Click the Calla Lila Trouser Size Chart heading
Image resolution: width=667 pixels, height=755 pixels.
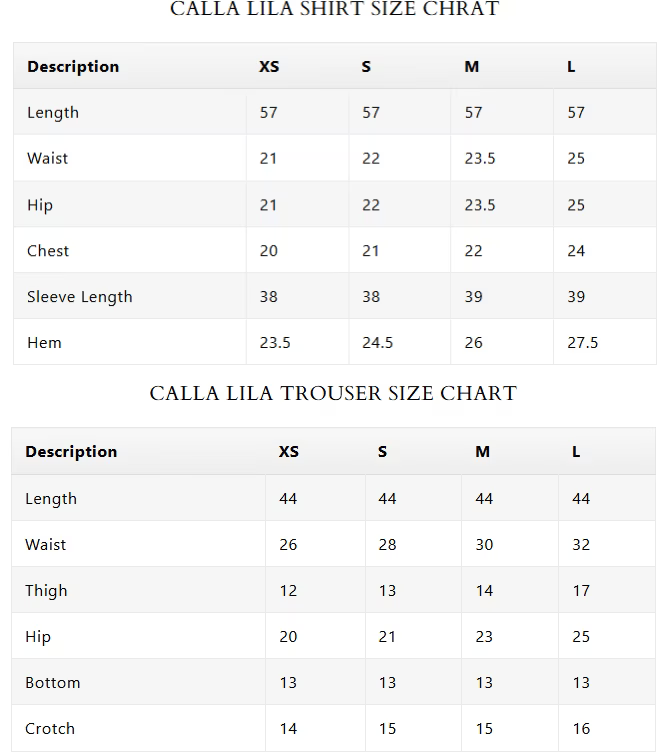333,393
